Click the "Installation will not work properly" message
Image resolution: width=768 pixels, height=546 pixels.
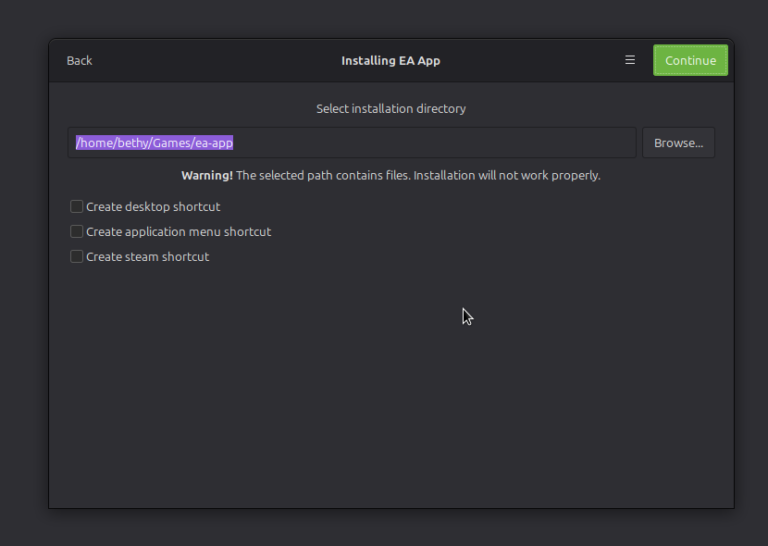(x=506, y=175)
